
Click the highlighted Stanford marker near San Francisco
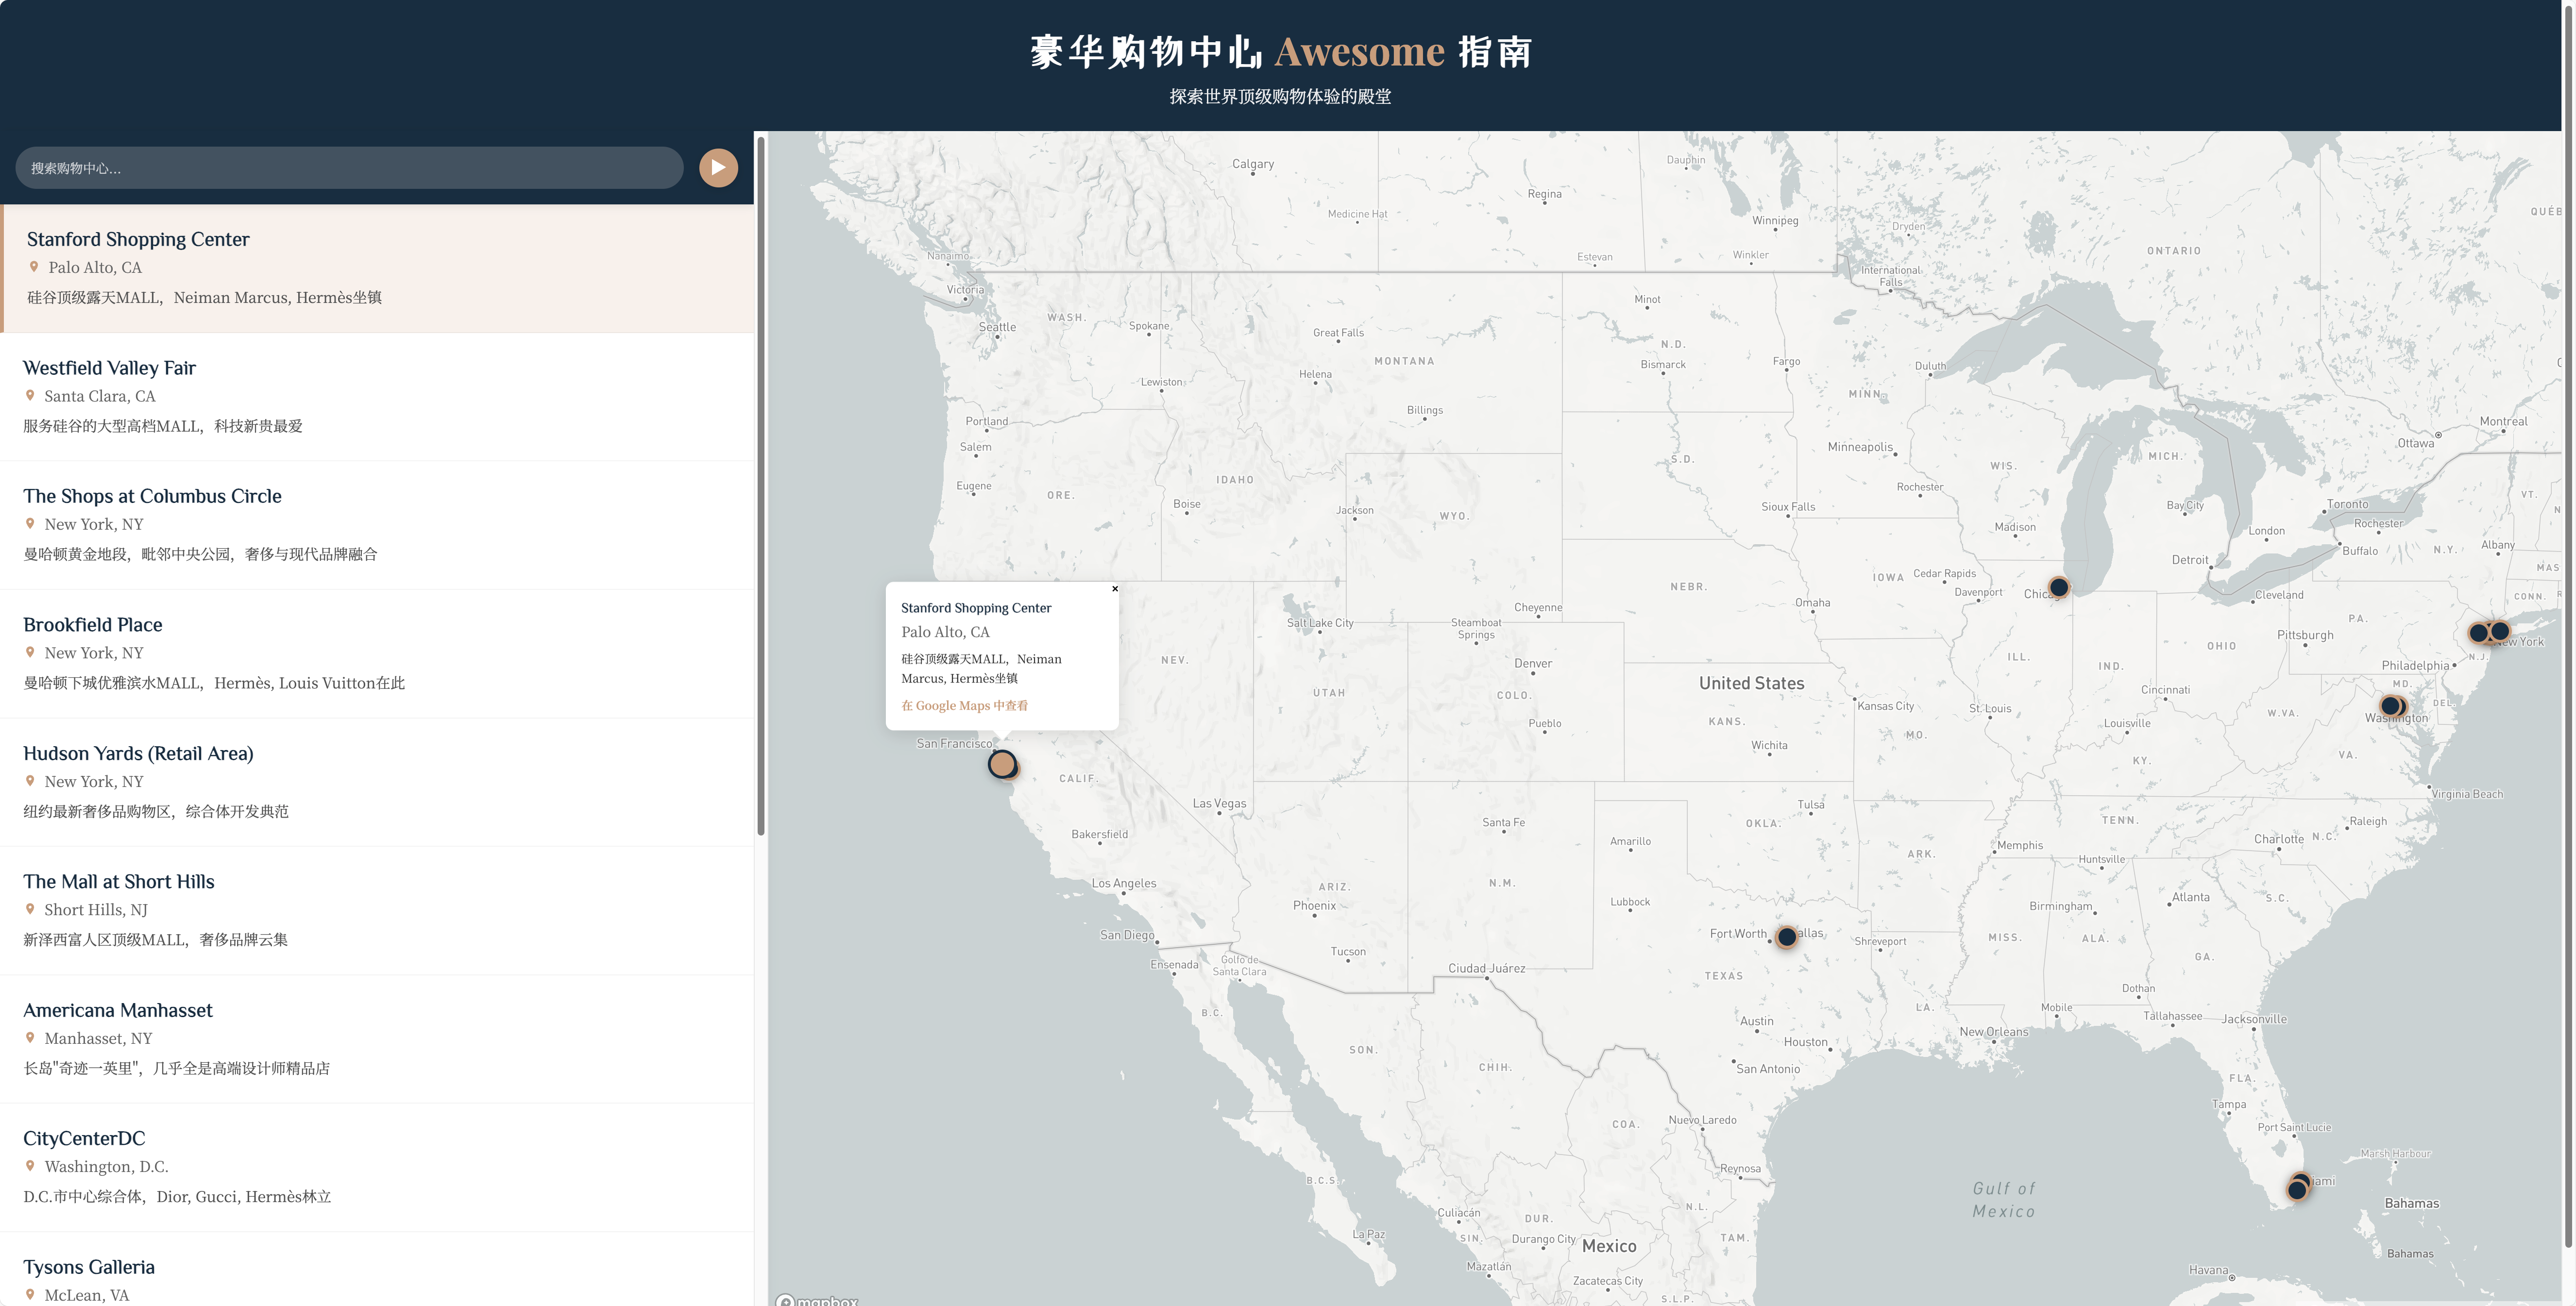tap(1002, 764)
